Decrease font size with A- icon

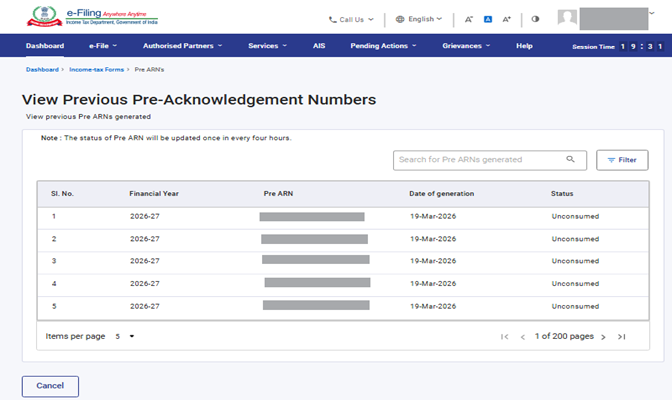[x=469, y=18]
